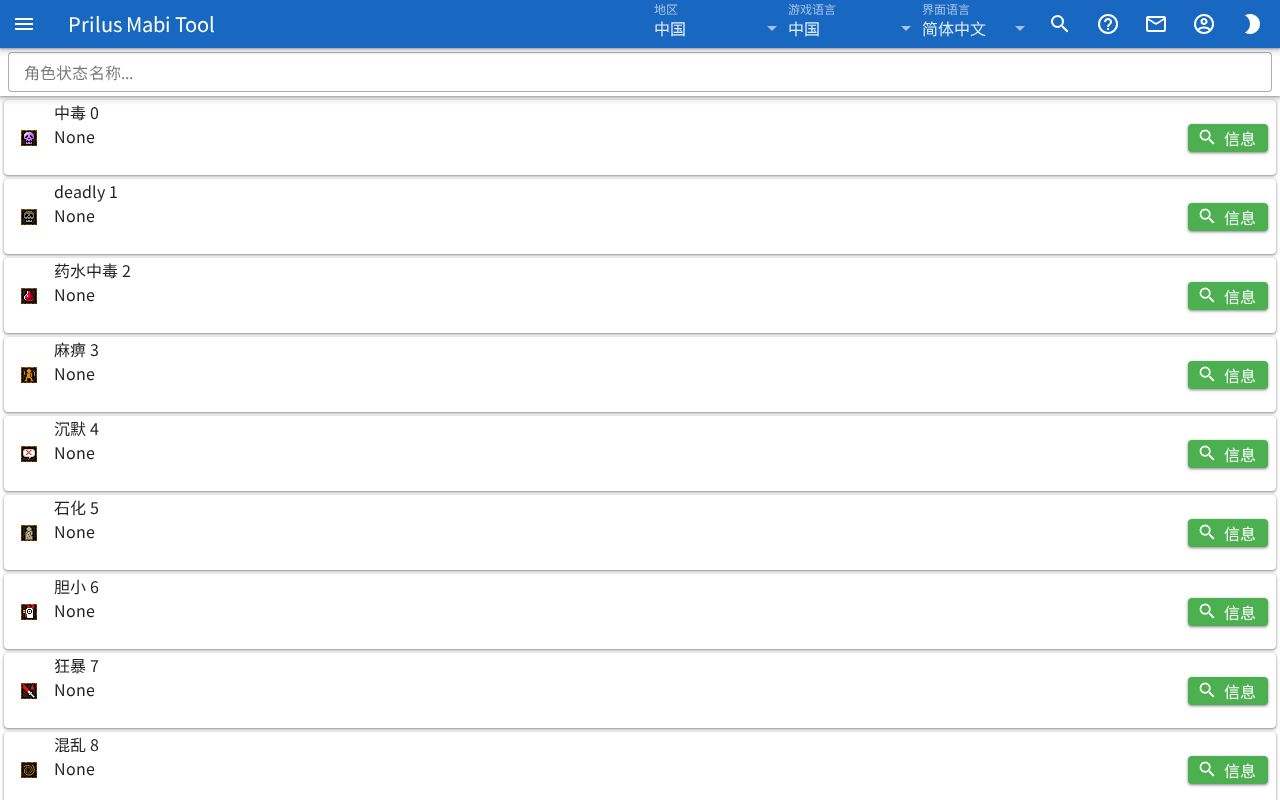Click the 药水中毒 2 potion icon
Viewport: 1280px width, 800px height.
(29, 296)
